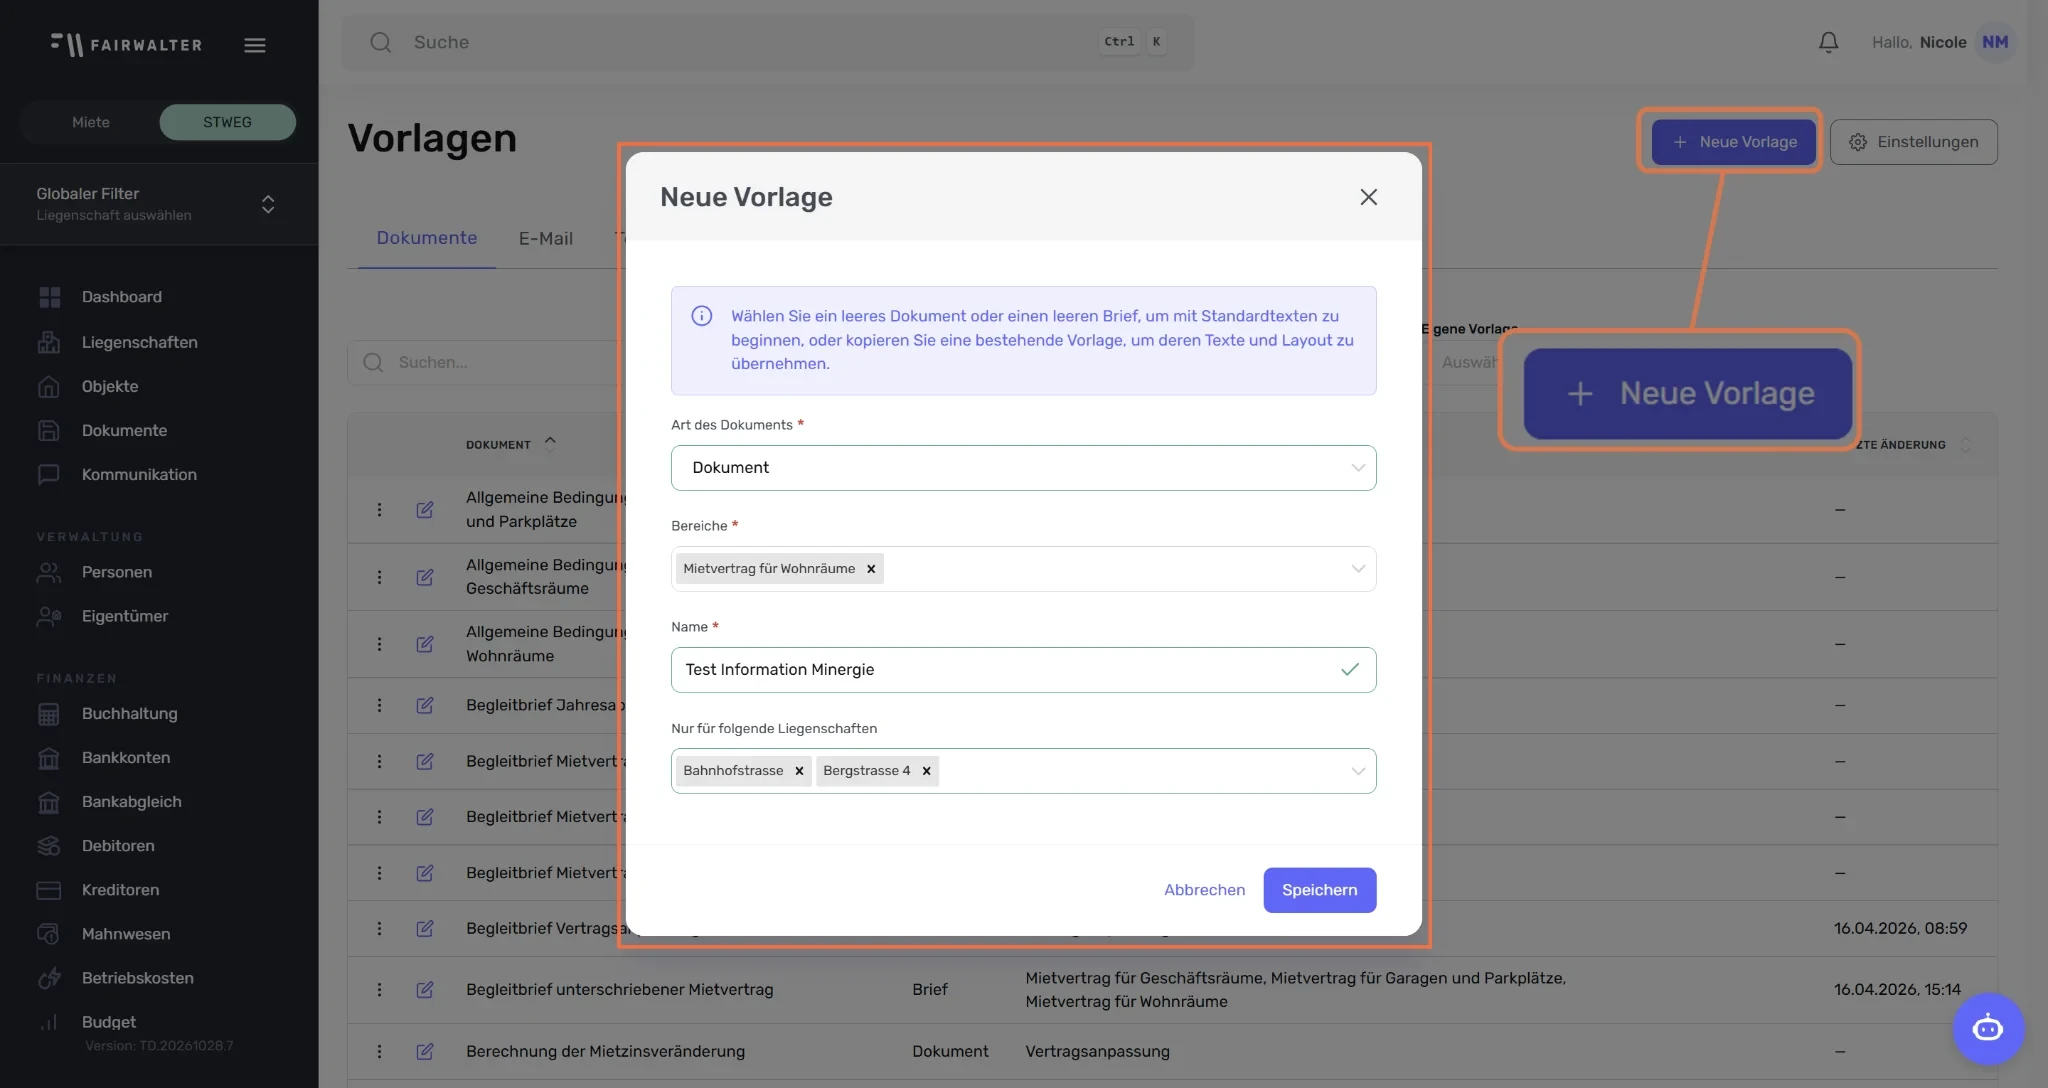Remove the Bergstrasse 4 tag
Viewport: 2048px width, 1088px height.
pos(926,771)
